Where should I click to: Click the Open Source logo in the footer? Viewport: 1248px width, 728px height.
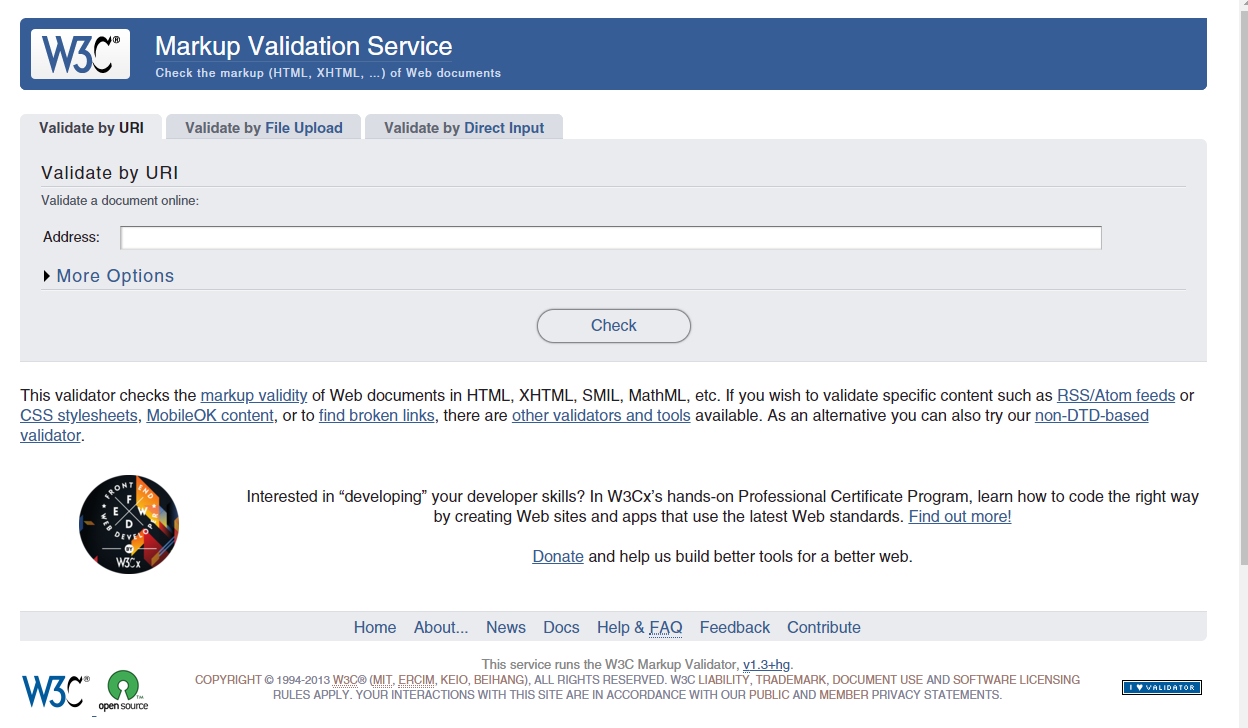point(123,691)
